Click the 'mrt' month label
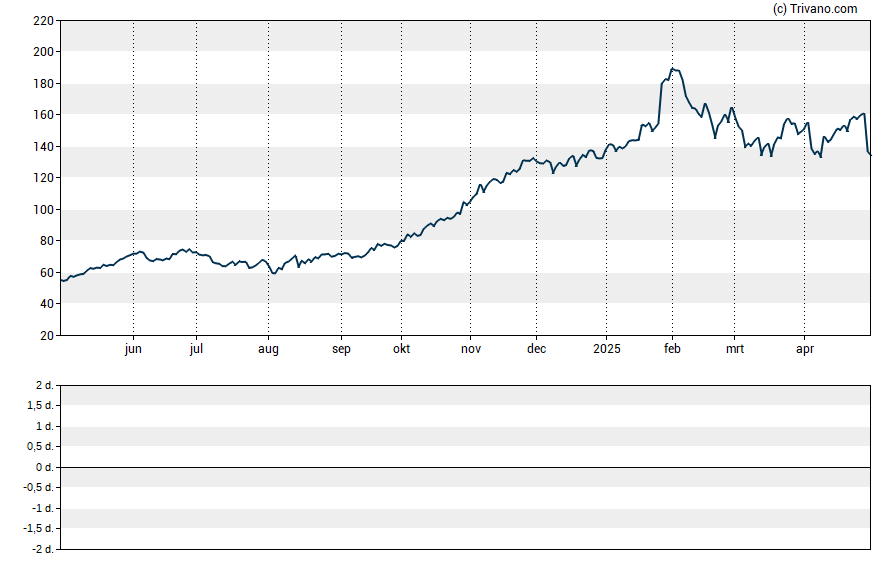888x565 pixels. click(x=735, y=349)
